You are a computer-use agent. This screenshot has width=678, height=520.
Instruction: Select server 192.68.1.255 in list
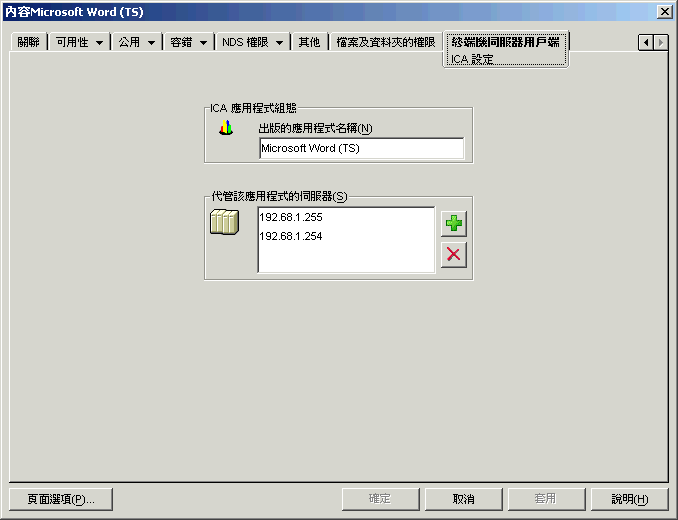point(291,217)
